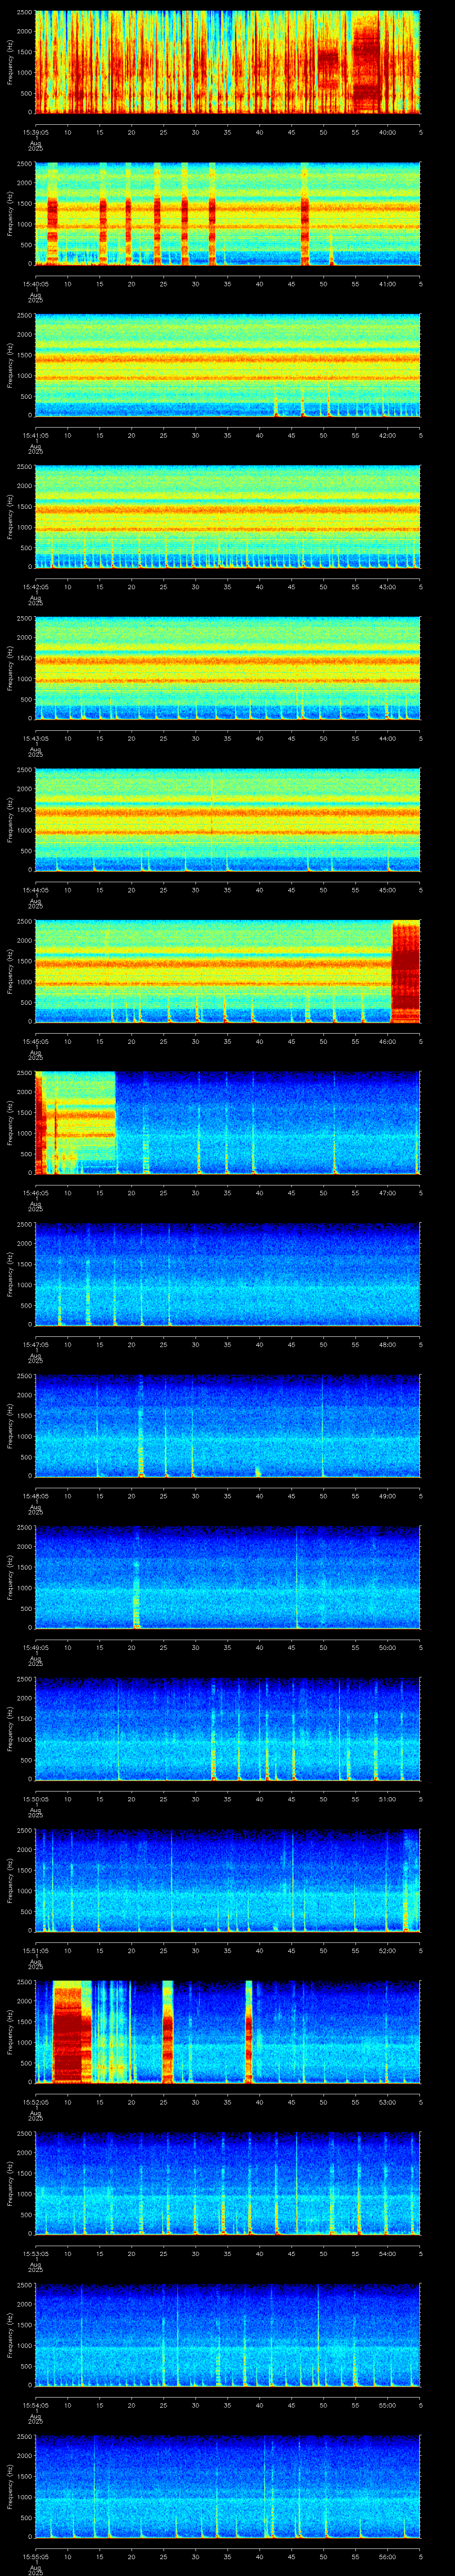Image resolution: width=455 pixels, height=2576 pixels.
Task: Click the 15:49:05 start time label
Action: click(x=36, y=1647)
